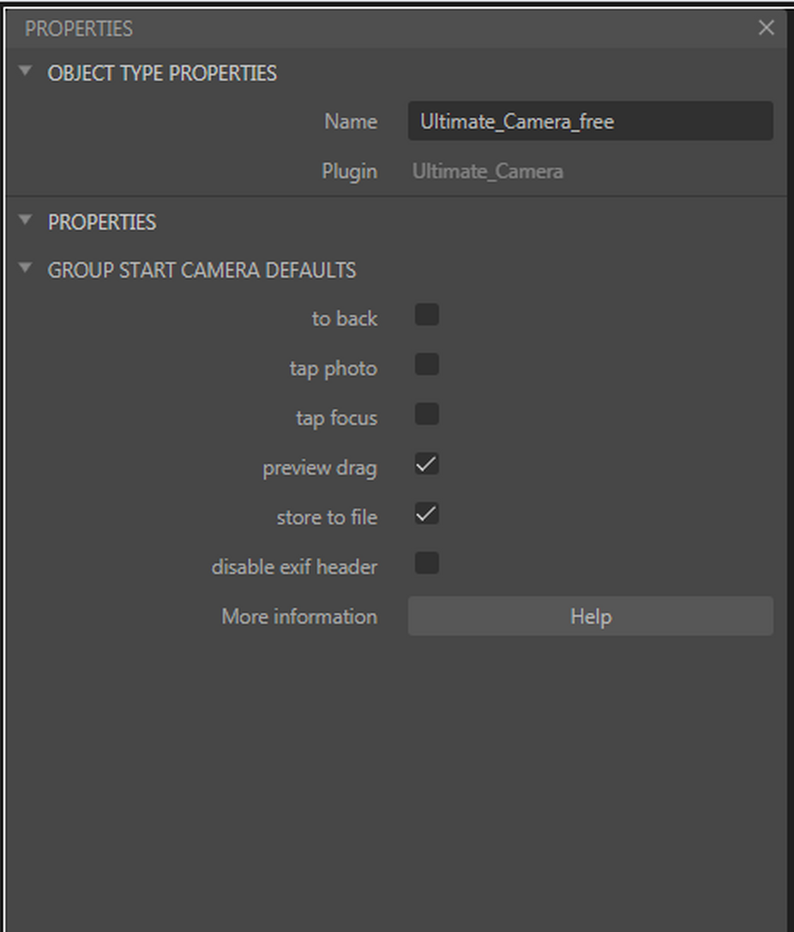Screen dimensions: 794x932
Task: Check the tap photo option
Action: pyautogui.click(x=426, y=364)
